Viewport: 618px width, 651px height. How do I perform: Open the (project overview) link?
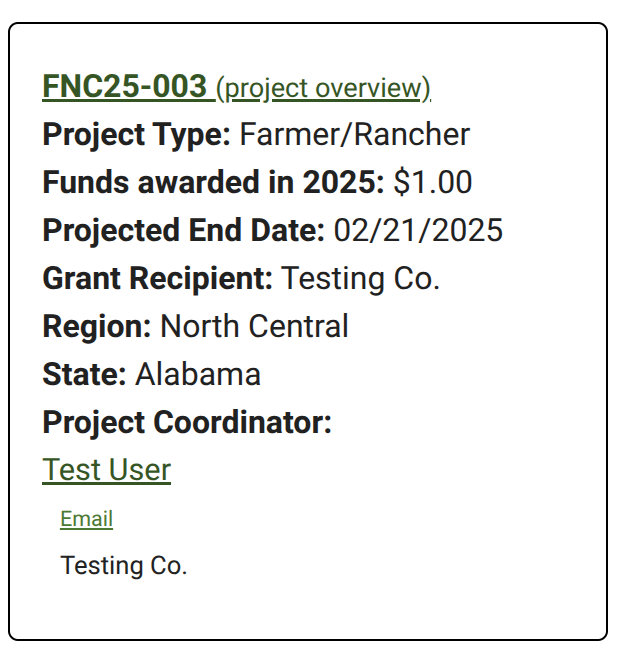click(323, 88)
